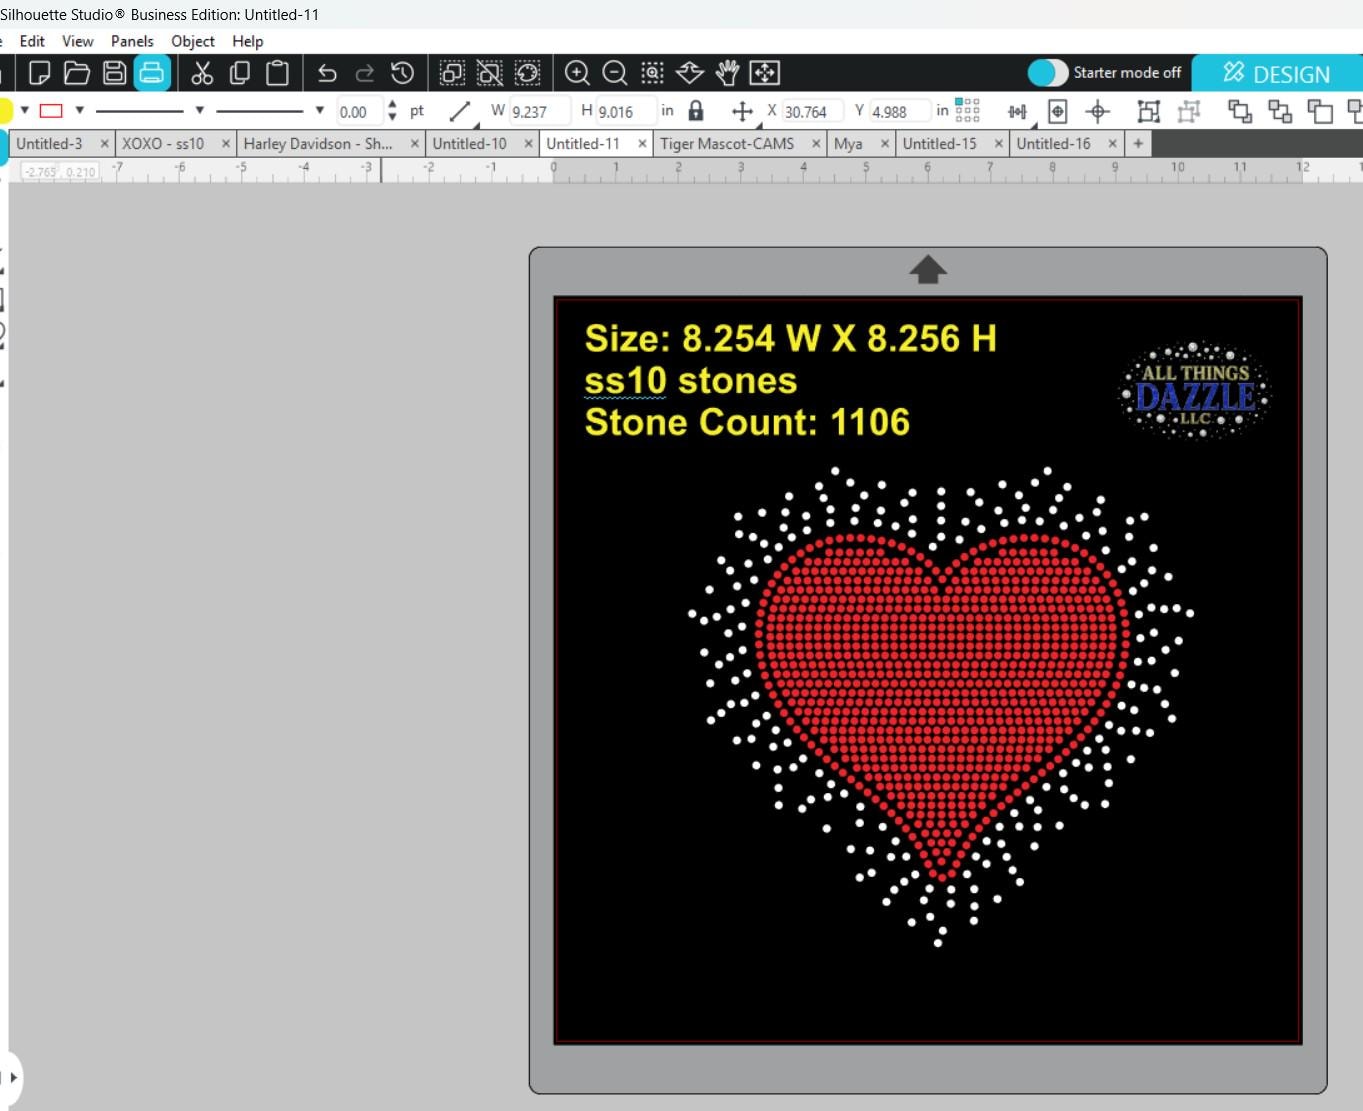Click the Y position input field
Image resolution: width=1363 pixels, height=1111 pixels.
pyautogui.click(x=900, y=111)
